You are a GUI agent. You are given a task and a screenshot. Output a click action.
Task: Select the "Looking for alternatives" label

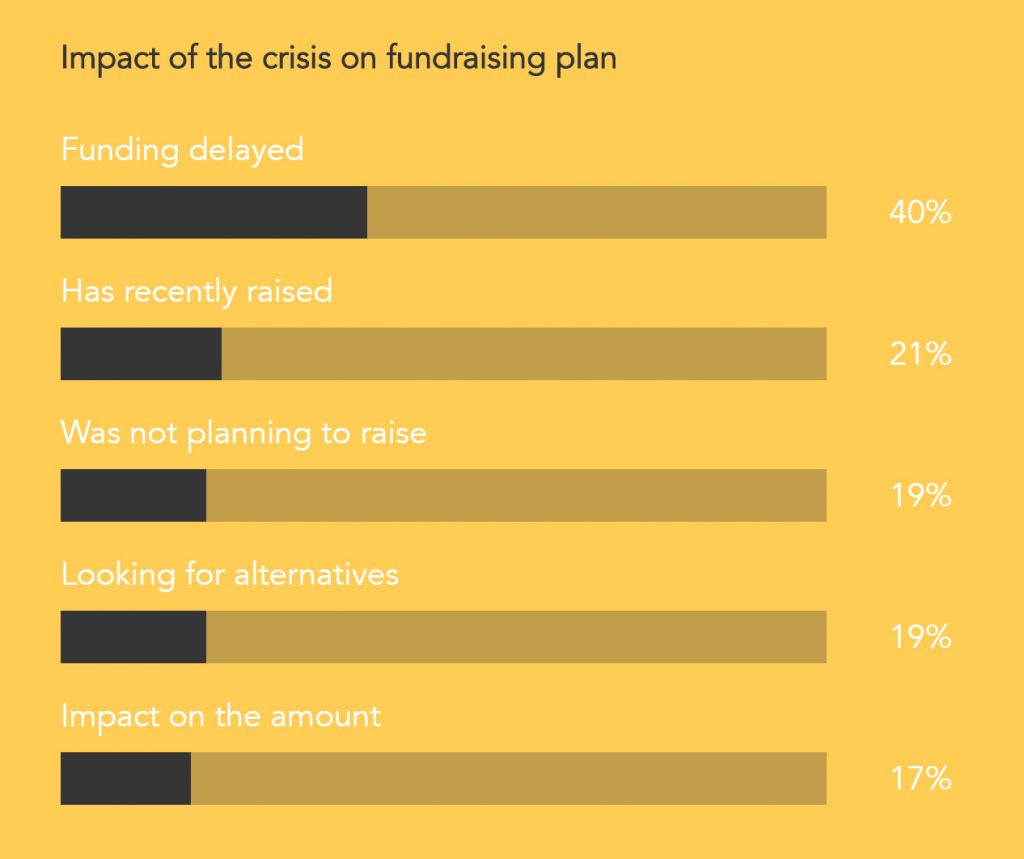(x=230, y=575)
